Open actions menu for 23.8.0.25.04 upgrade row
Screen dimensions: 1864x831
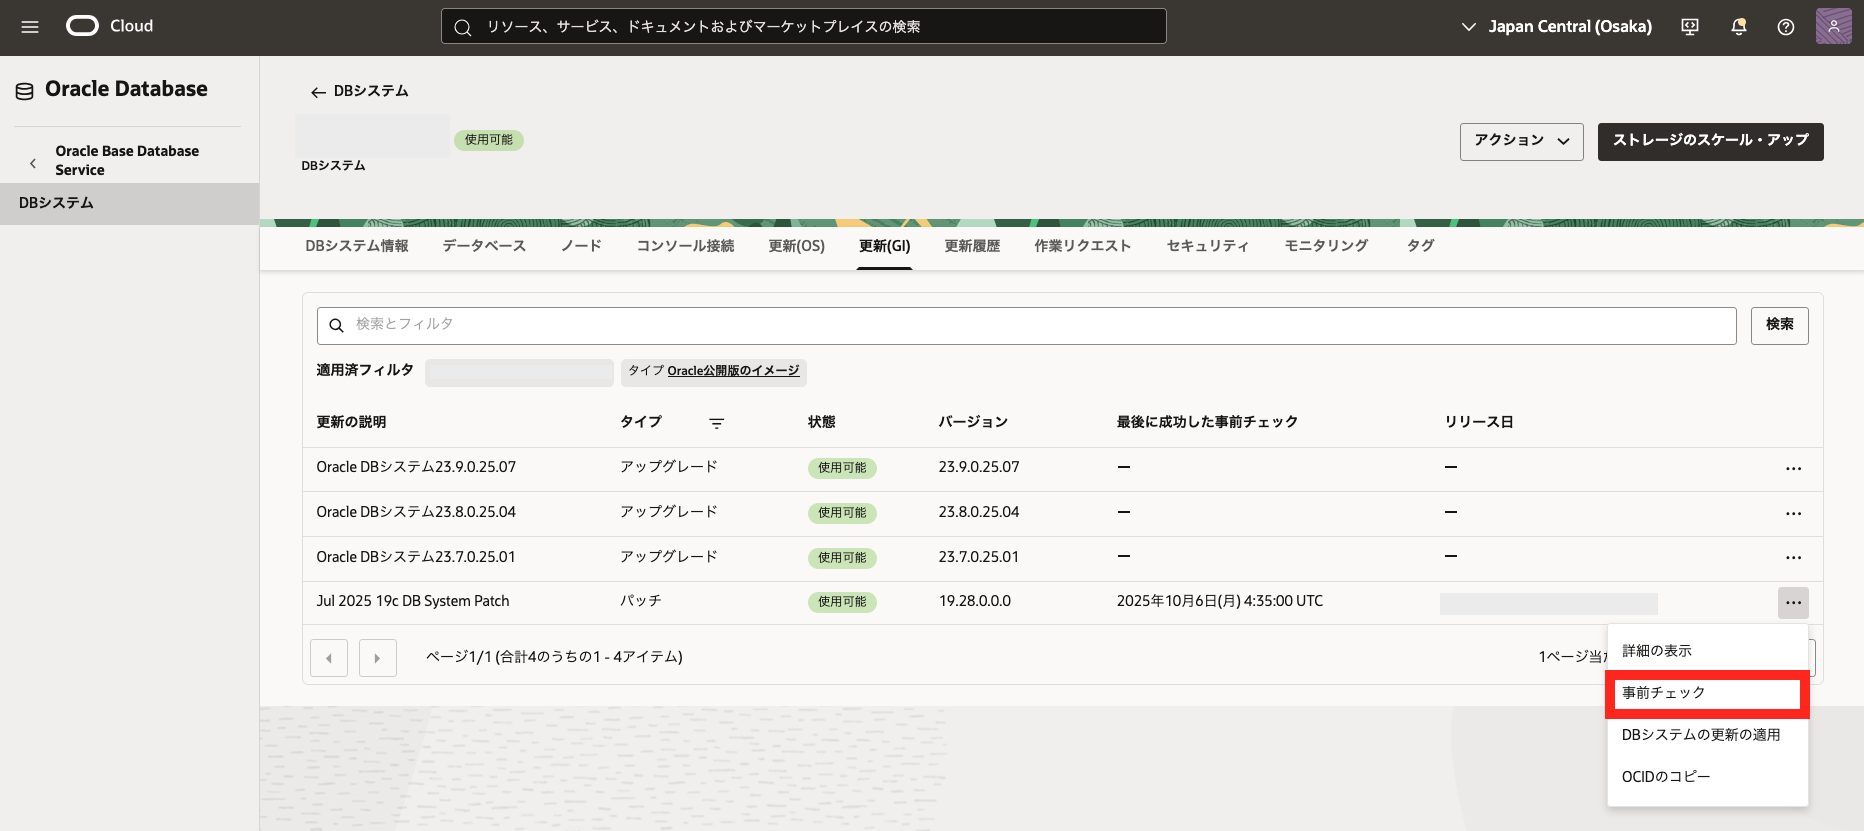coord(1793,513)
